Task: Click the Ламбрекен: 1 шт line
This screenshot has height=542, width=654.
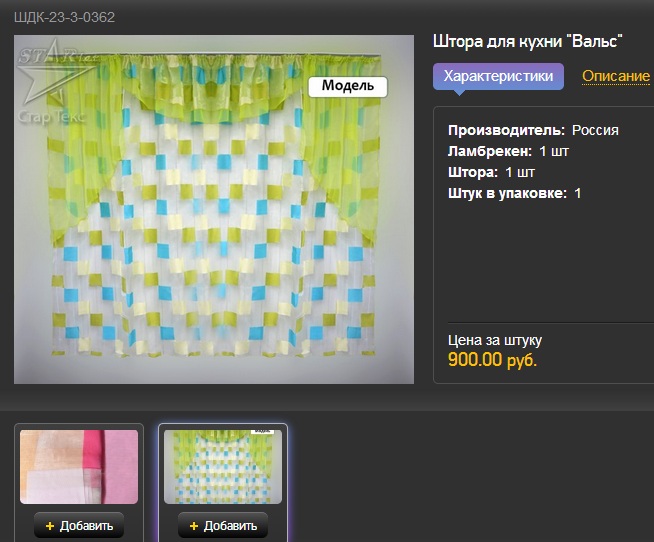Action: point(508,151)
